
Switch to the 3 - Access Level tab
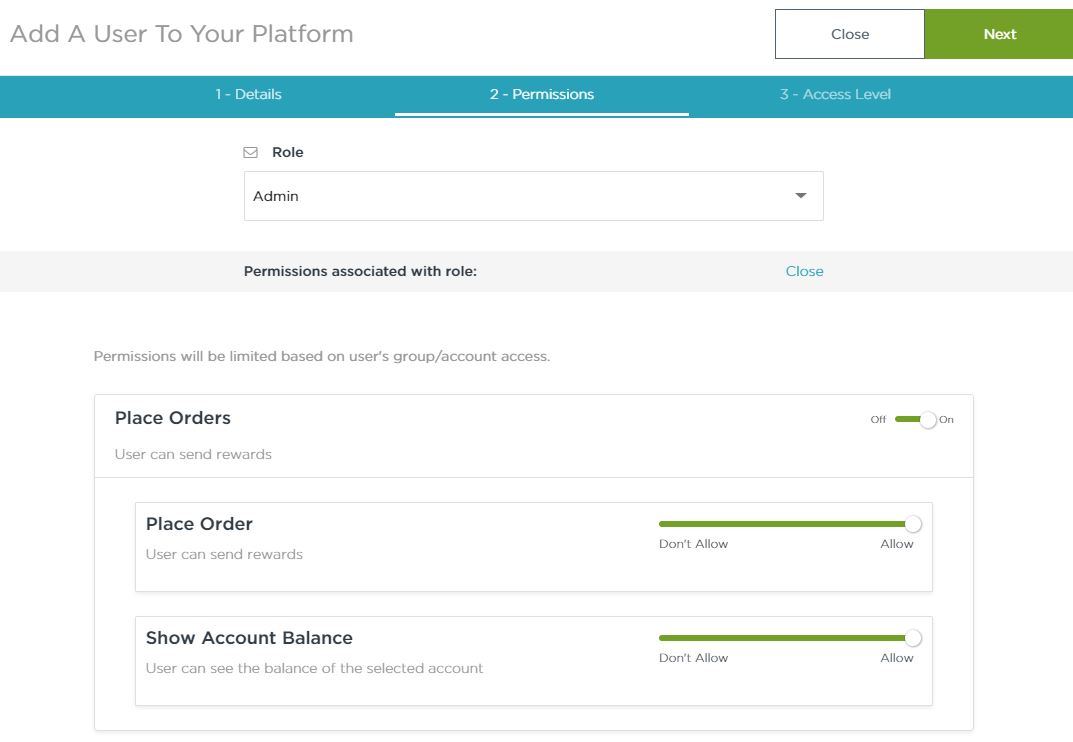(x=835, y=94)
